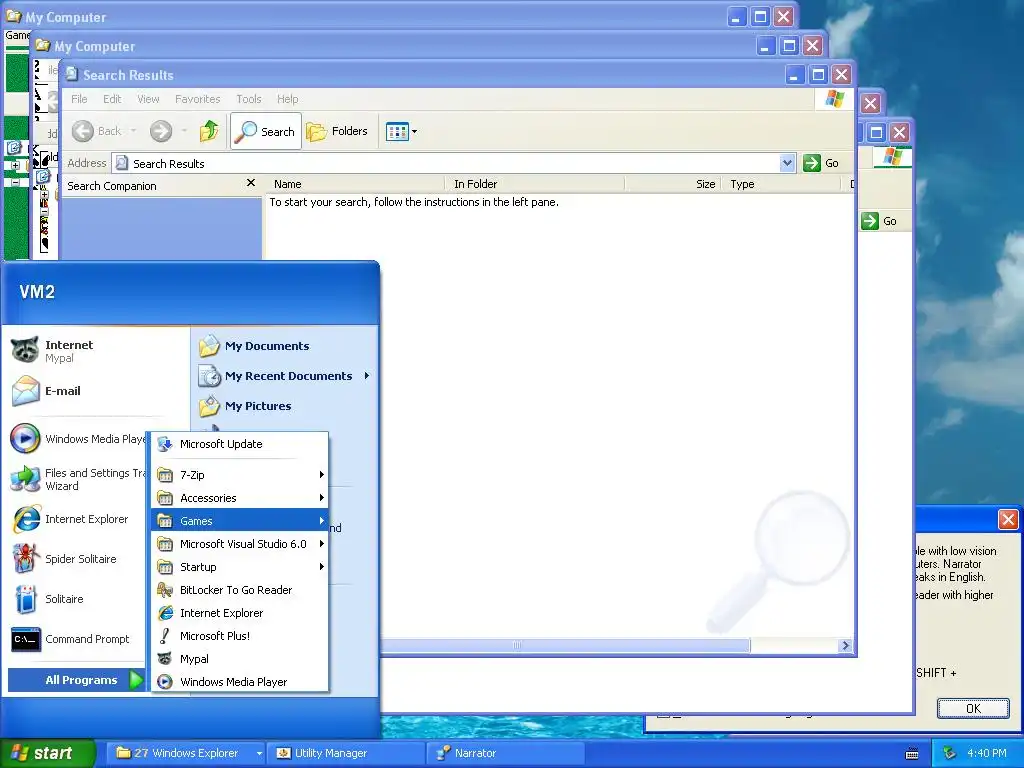The height and width of the screenshot is (768, 1024).
Task: Expand Microsoft Visual Studio 6.0 folder
Action: click(240, 544)
